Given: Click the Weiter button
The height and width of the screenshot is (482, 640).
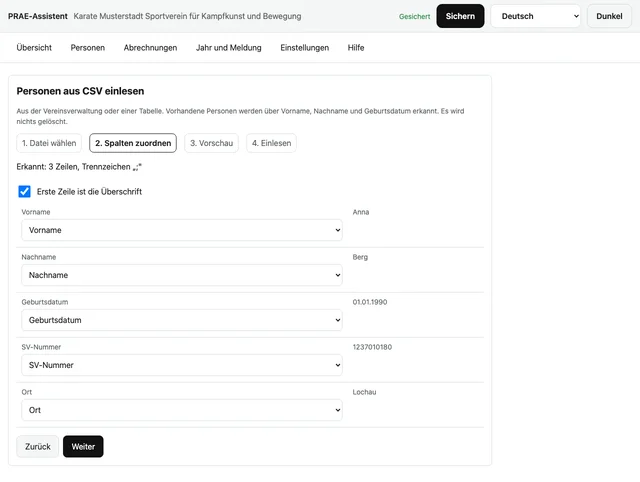Looking at the screenshot, I should [x=83, y=446].
